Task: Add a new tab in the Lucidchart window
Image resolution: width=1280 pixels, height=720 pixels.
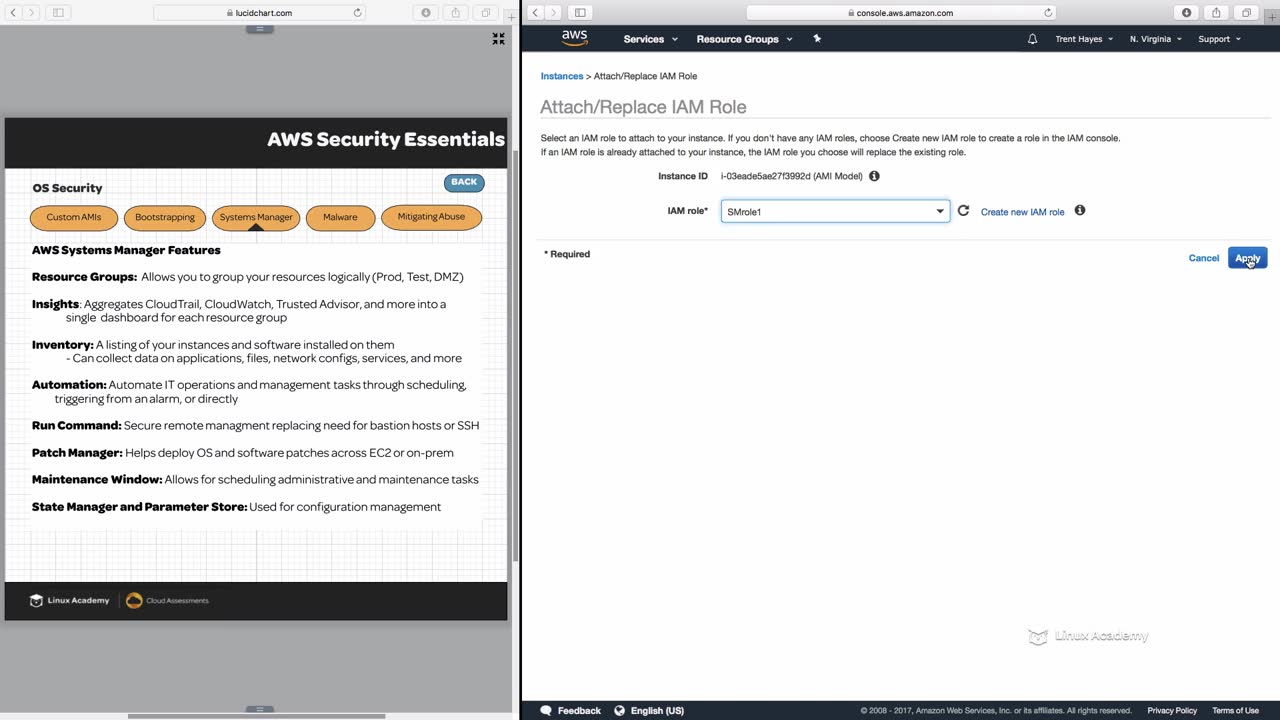Action: (511, 17)
